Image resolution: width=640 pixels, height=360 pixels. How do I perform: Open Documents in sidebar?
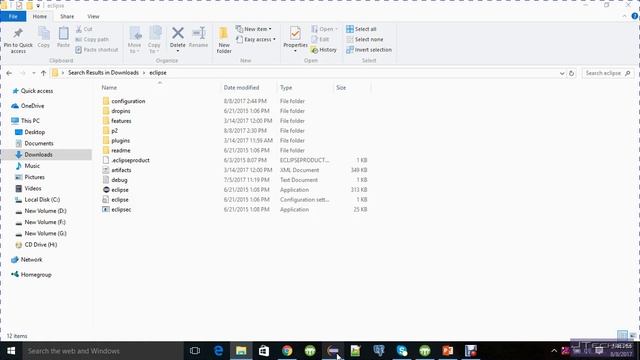39,143
